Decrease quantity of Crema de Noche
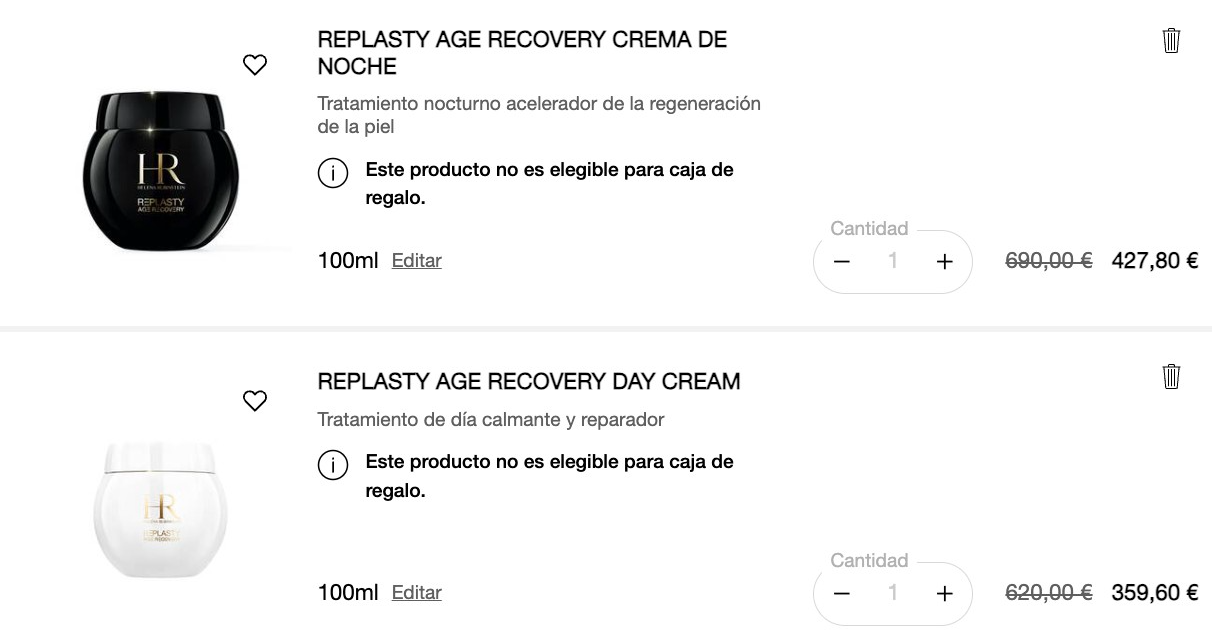Screen dimensions: 1212x644 pyautogui.click(x=842, y=262)
